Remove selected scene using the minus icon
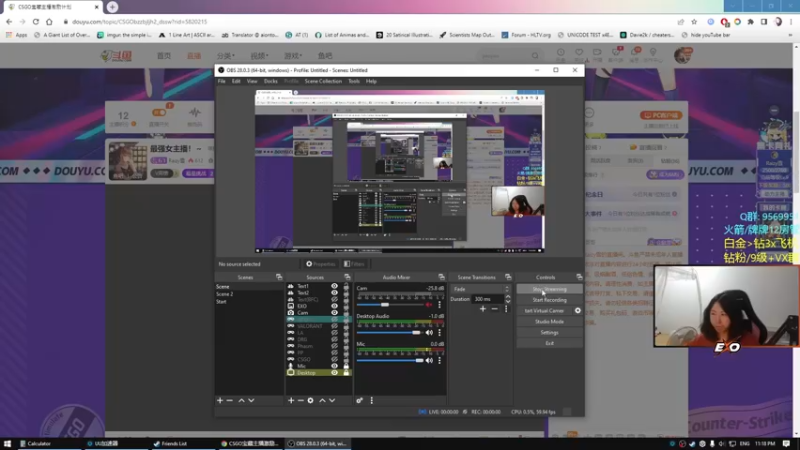 (x=230, y=401)
